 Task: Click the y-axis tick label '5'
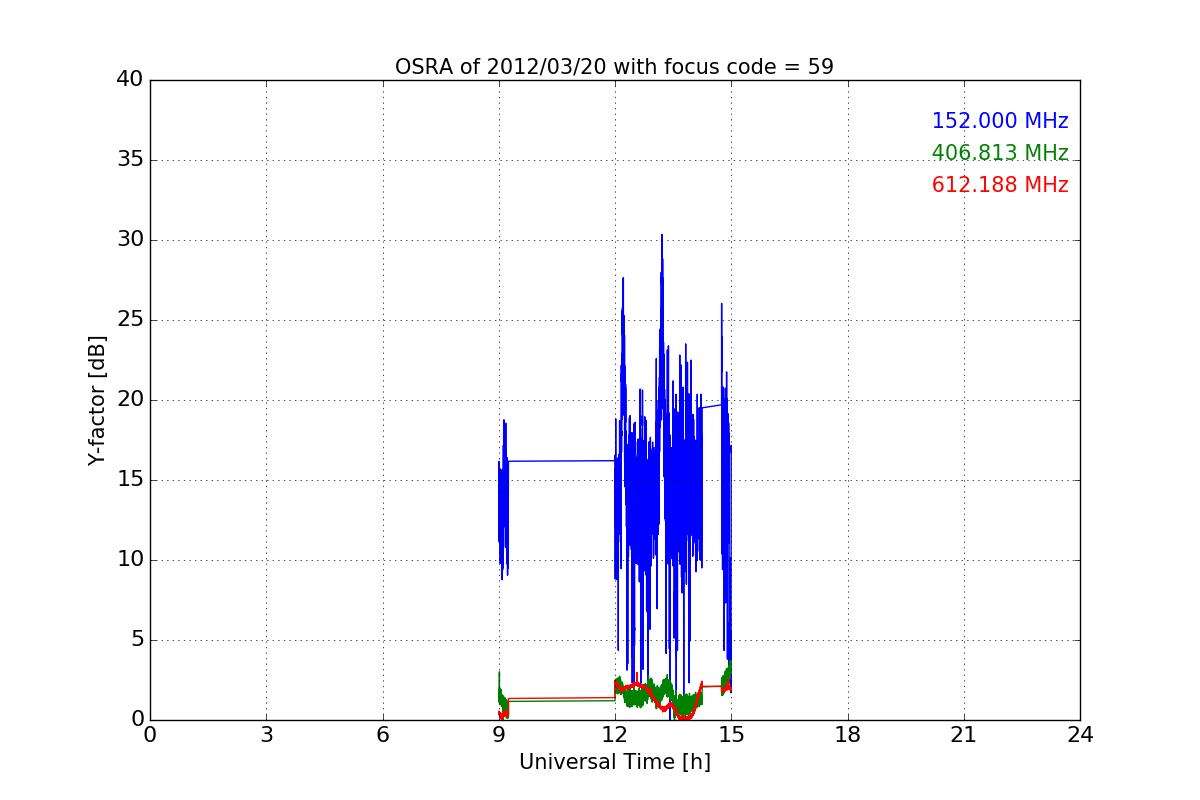[137, 640]
